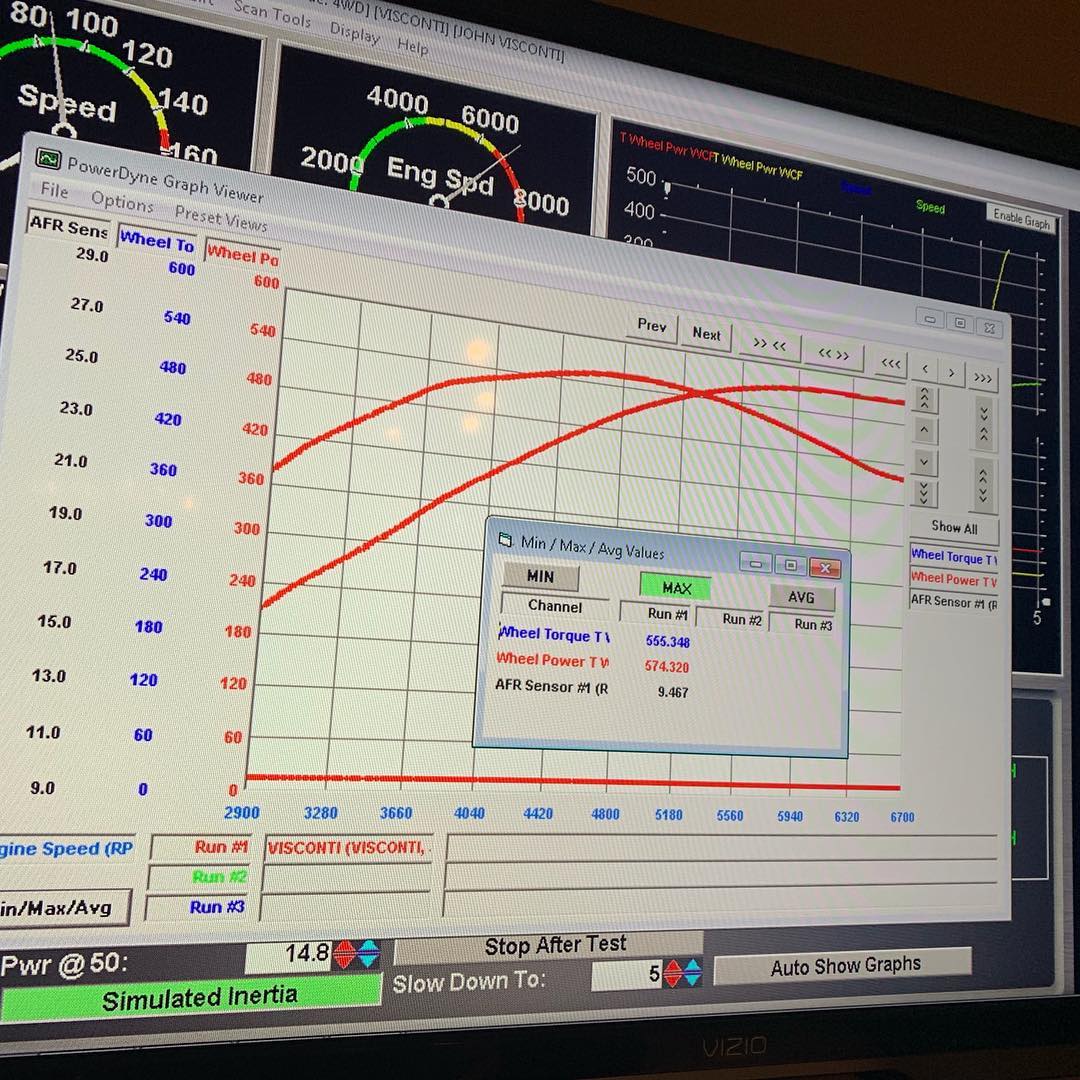This screenshot has width=1080, height=1080.
Task: Toggle the Auto Show Graphs option
Action: tap(844, 966)
